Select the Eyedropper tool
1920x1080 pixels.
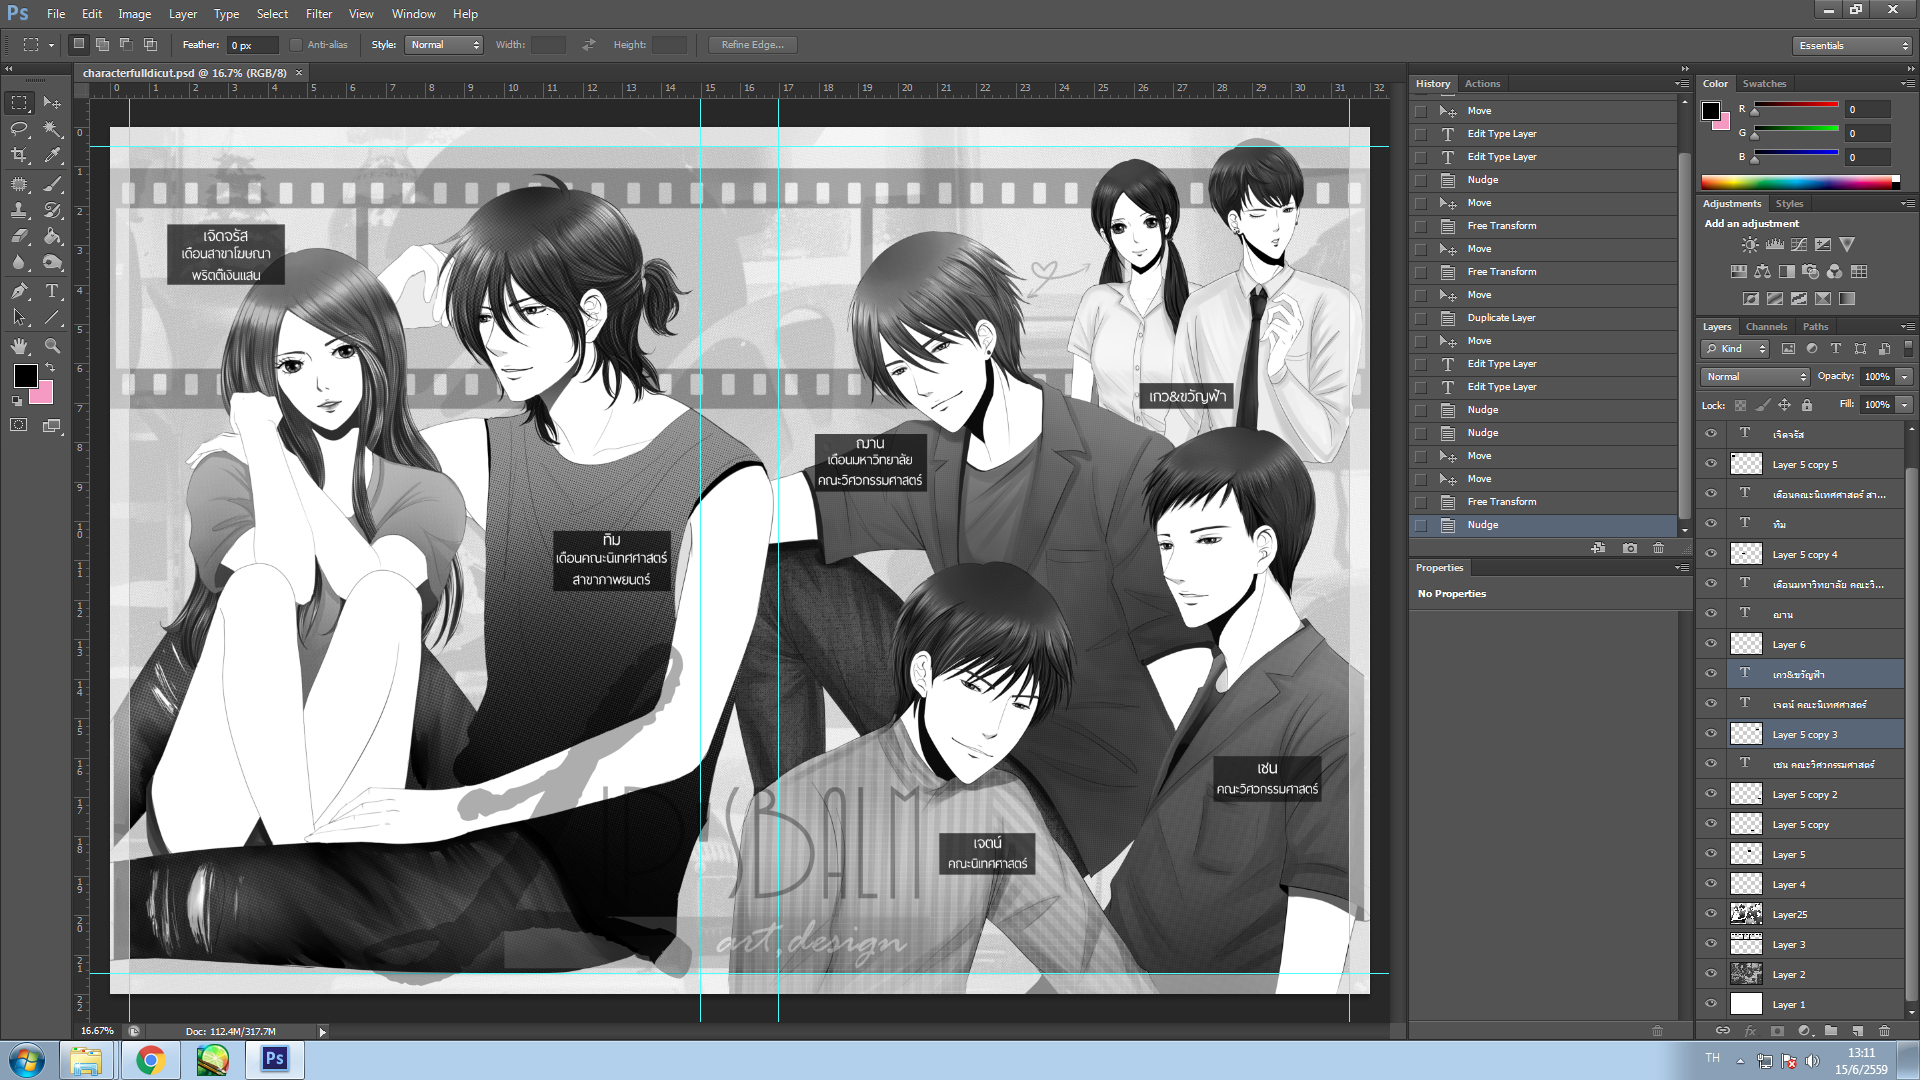click(x=52, y=155)
